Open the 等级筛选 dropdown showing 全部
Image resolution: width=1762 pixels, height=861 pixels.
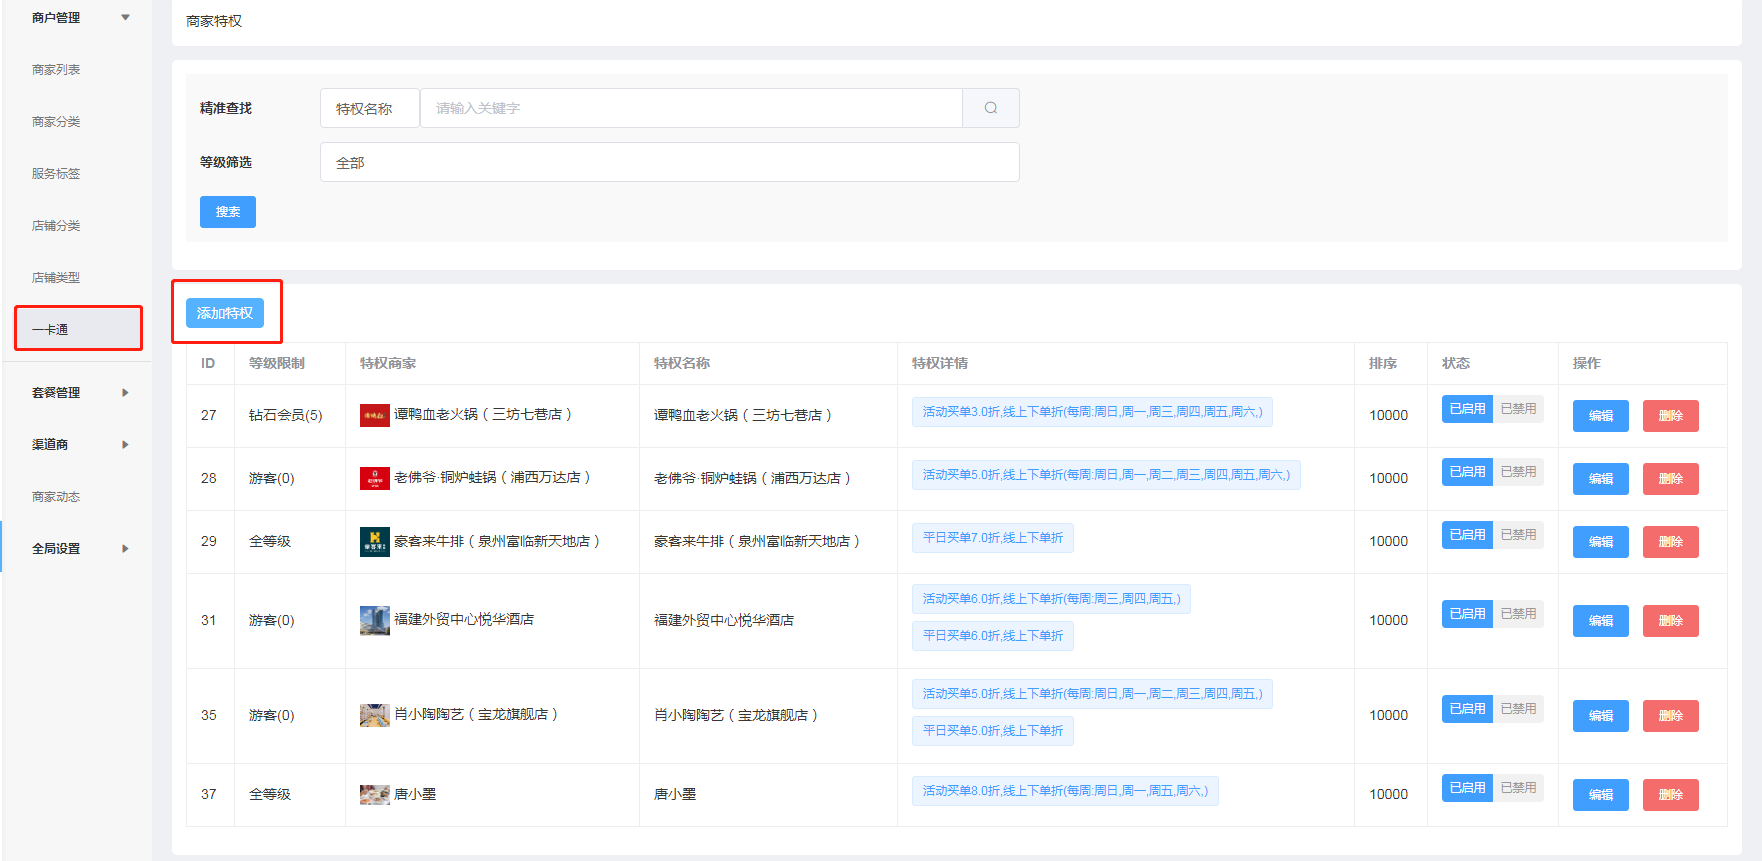670,162
